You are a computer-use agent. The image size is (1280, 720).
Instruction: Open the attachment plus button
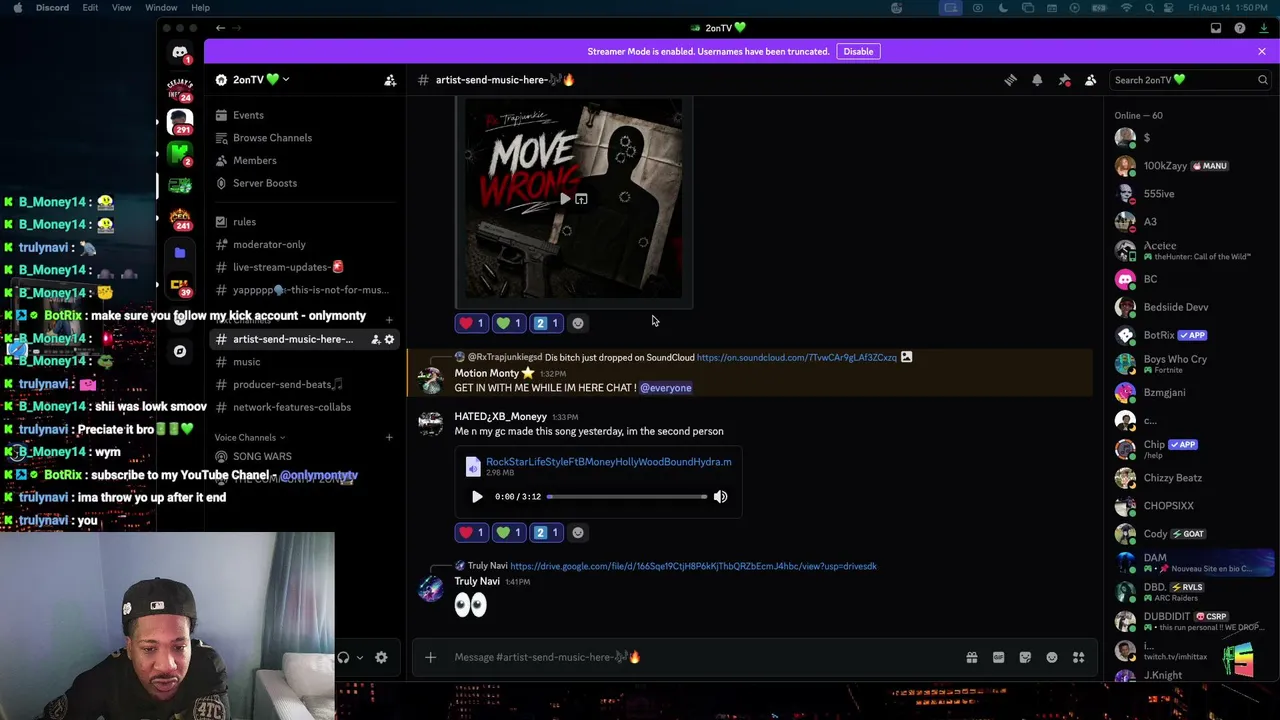(x=430, y=657)
